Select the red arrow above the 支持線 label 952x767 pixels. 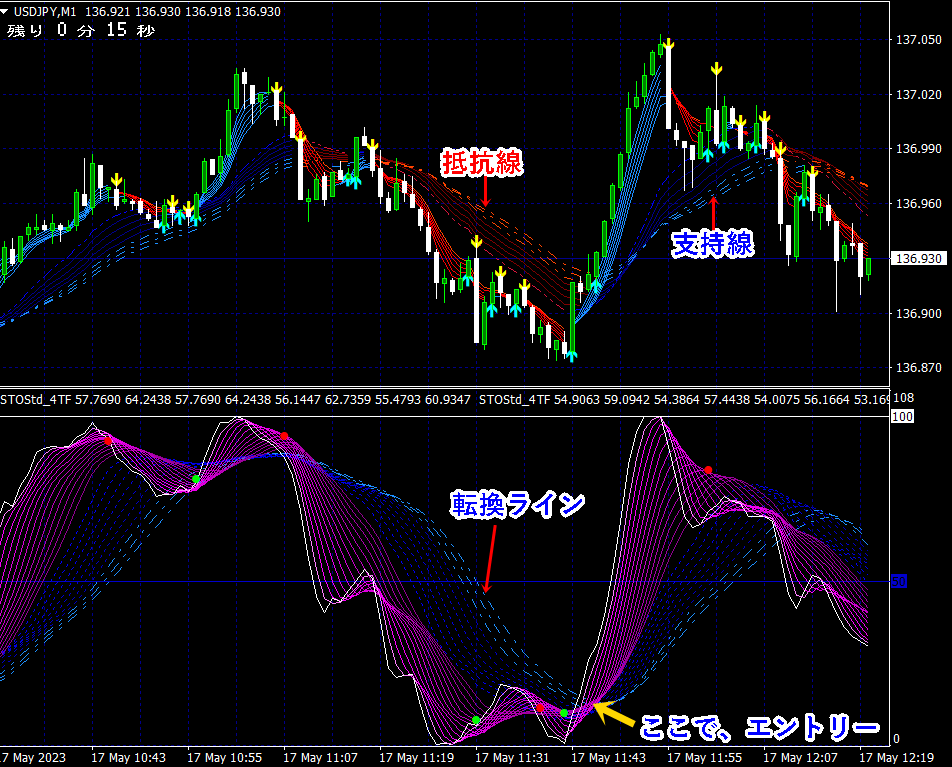point(713,212)
